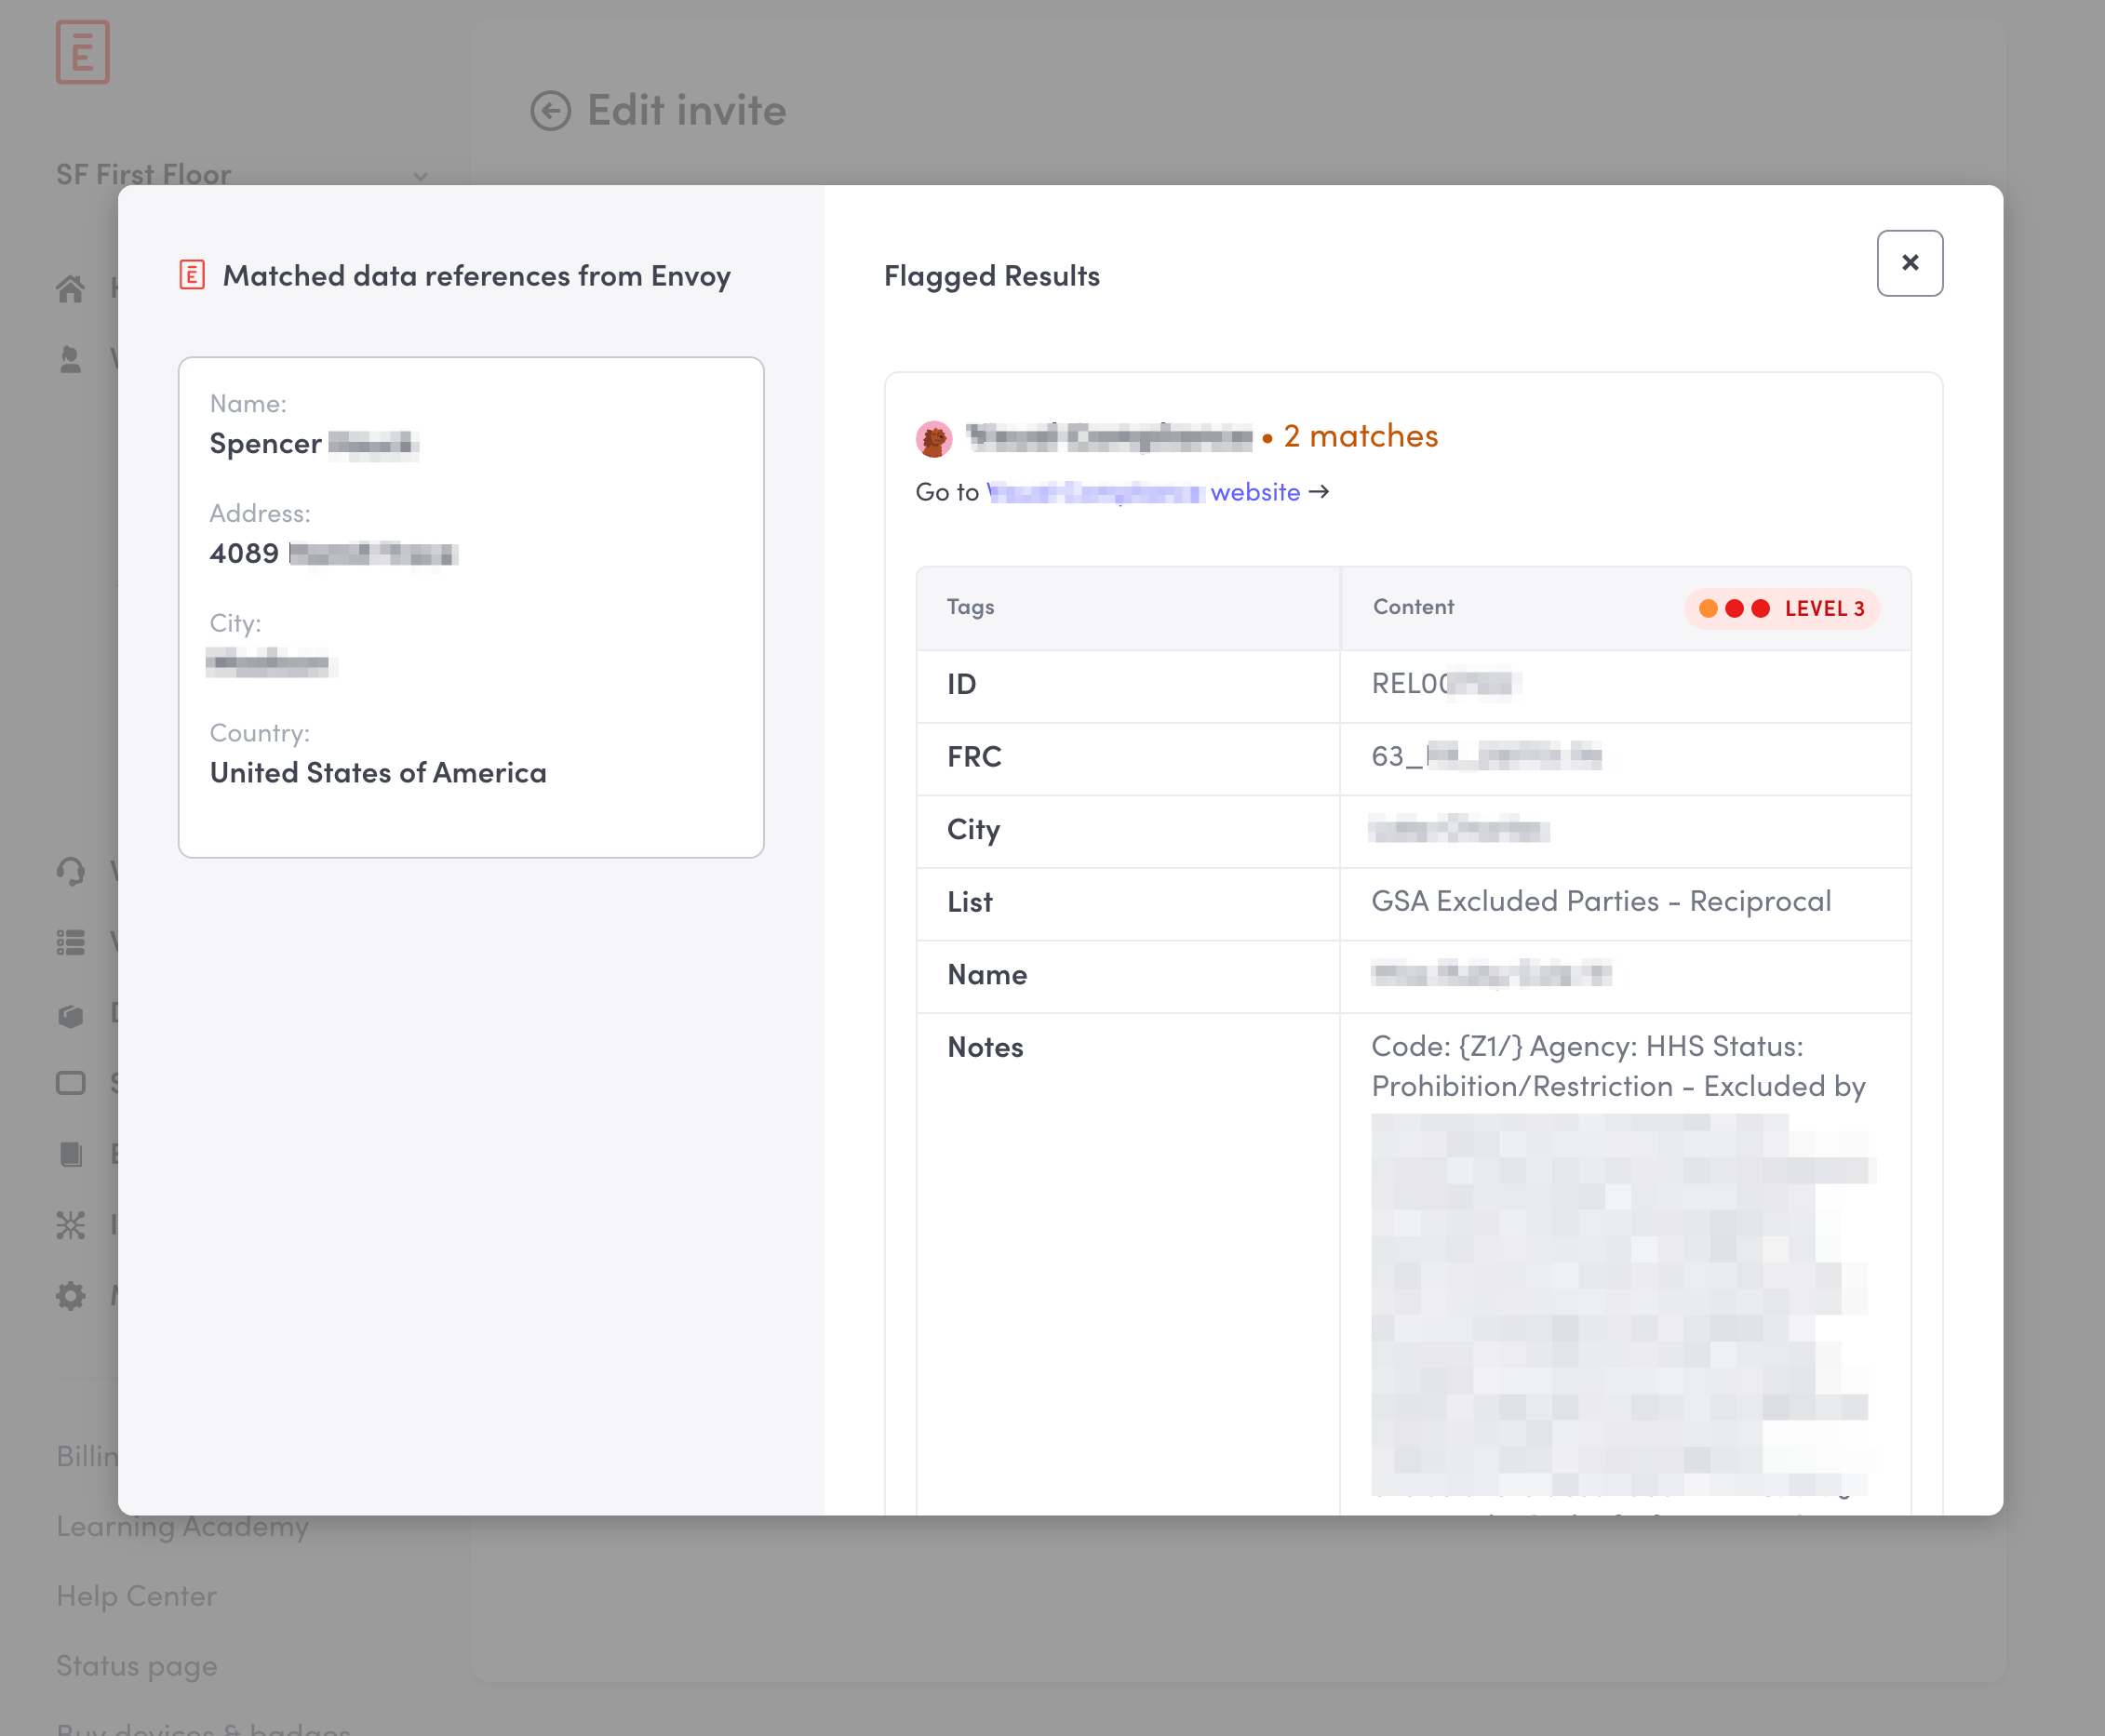Screen dimensions: 2105x1736
Task: Click the back arrow beside Edit invite
Action: (x=550, y=111)
